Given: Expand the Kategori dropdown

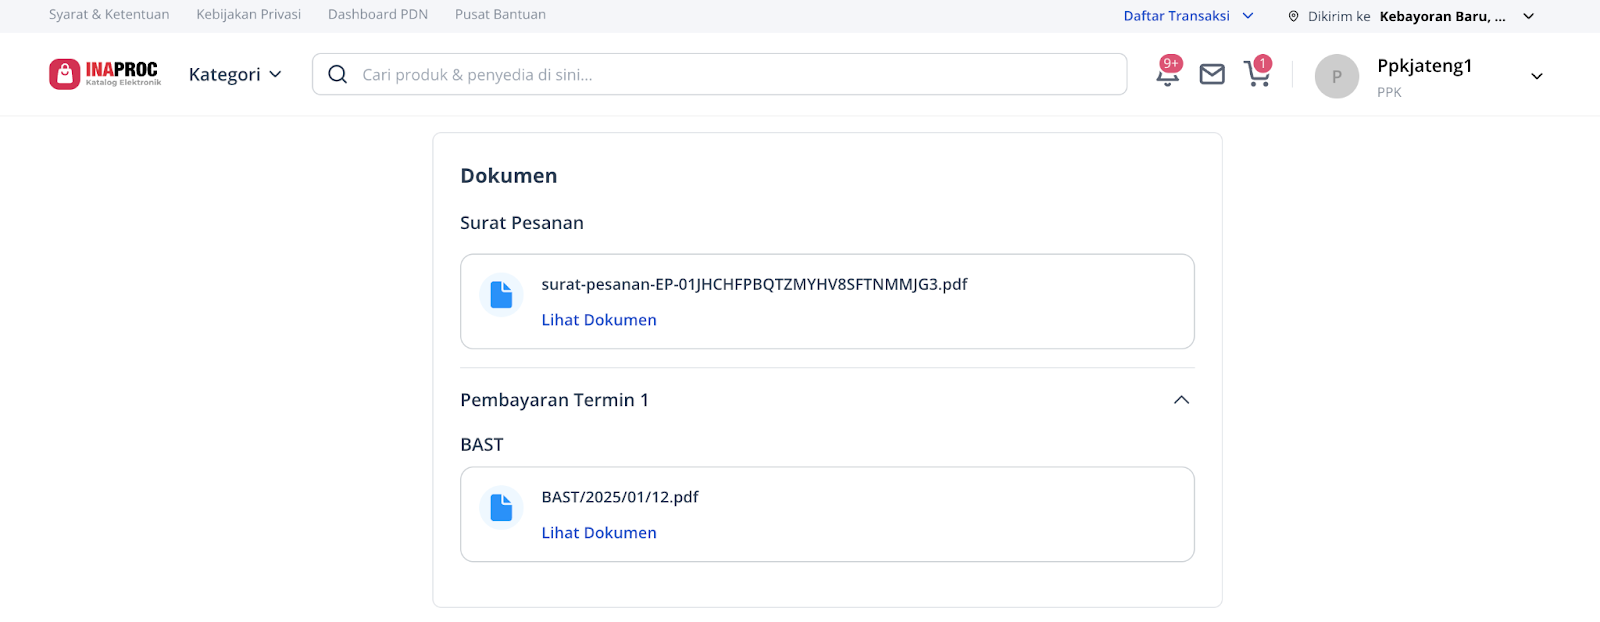Looking at the screenshot, I should pyautogui.click(x=235, y=74).
